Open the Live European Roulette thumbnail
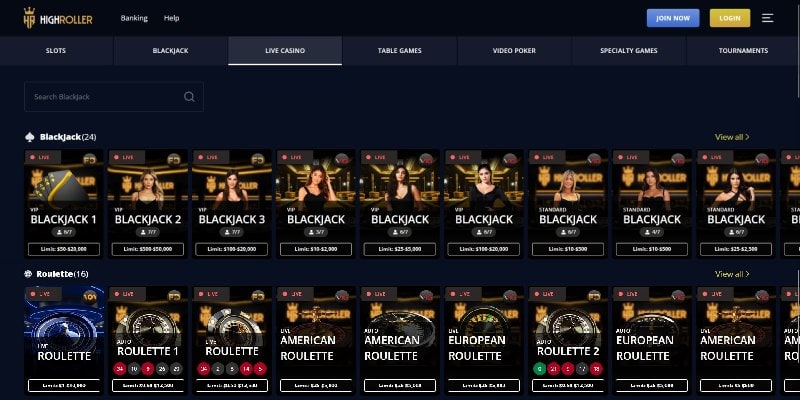Viewport: 800px width, 400px height. point(484,341)
